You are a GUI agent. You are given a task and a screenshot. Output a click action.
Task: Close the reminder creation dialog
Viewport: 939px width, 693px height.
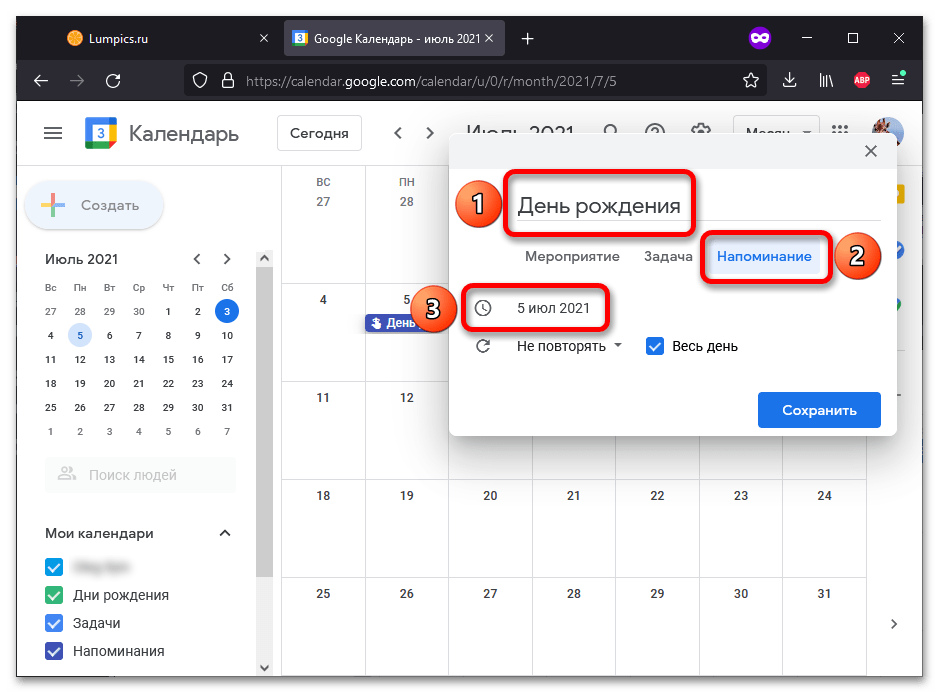tap(871, 151)
